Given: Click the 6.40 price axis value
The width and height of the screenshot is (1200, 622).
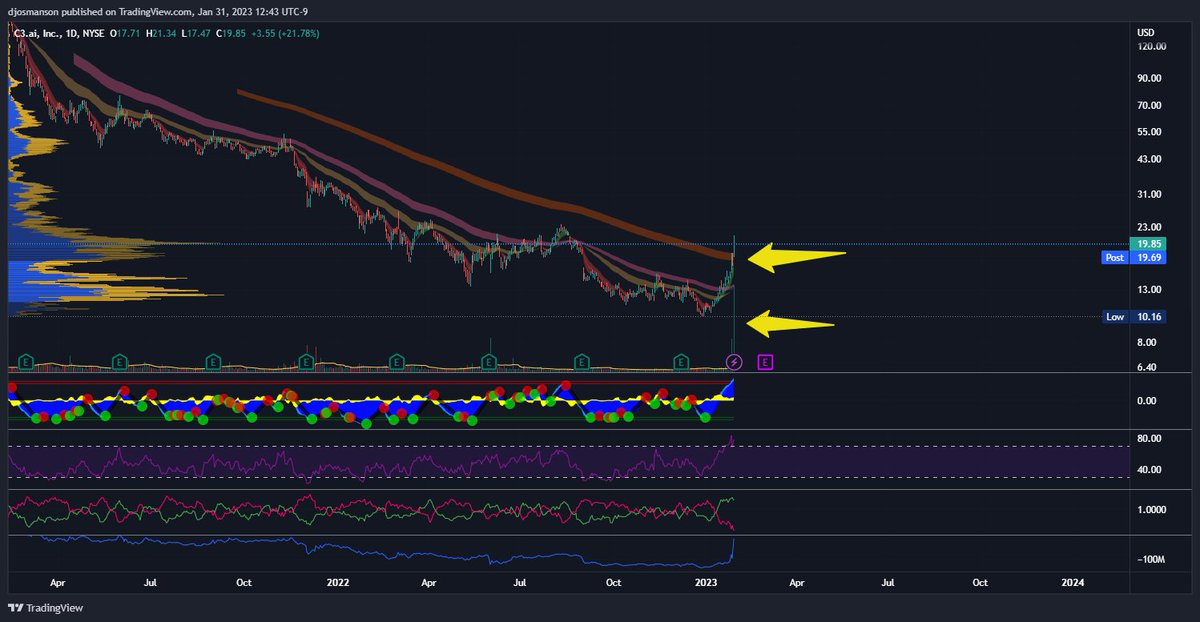Looking at the screenshot, I should (x=1149, y=367).
